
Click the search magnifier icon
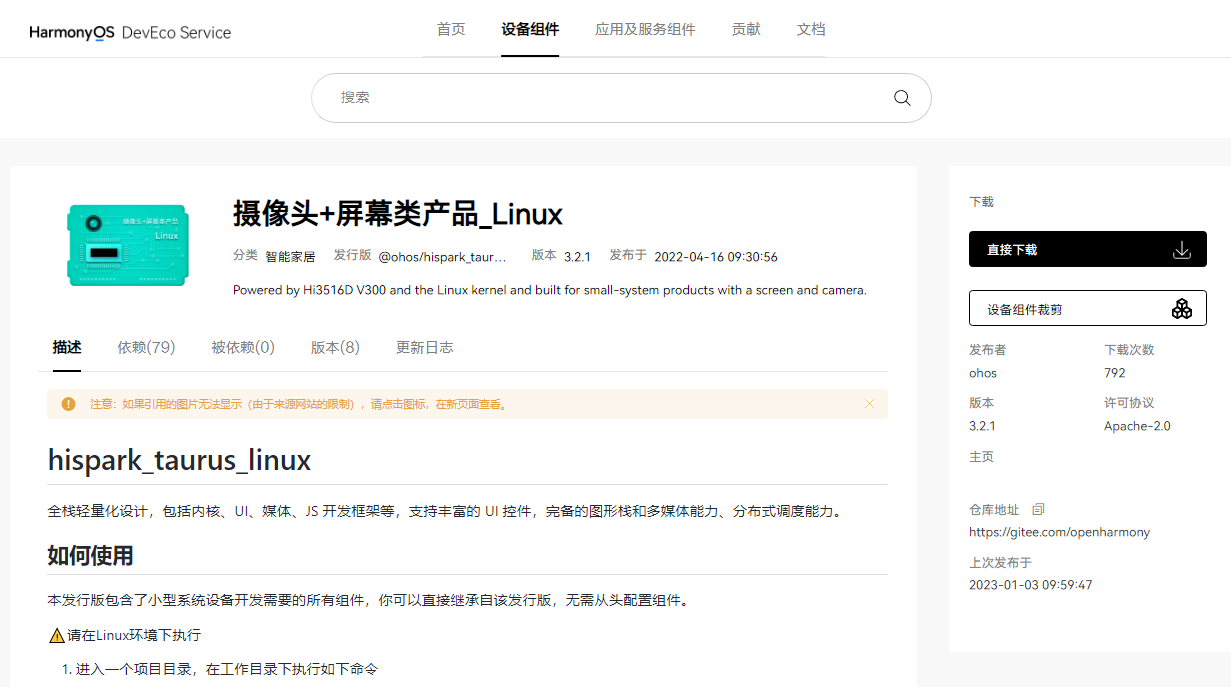(901, 98)
